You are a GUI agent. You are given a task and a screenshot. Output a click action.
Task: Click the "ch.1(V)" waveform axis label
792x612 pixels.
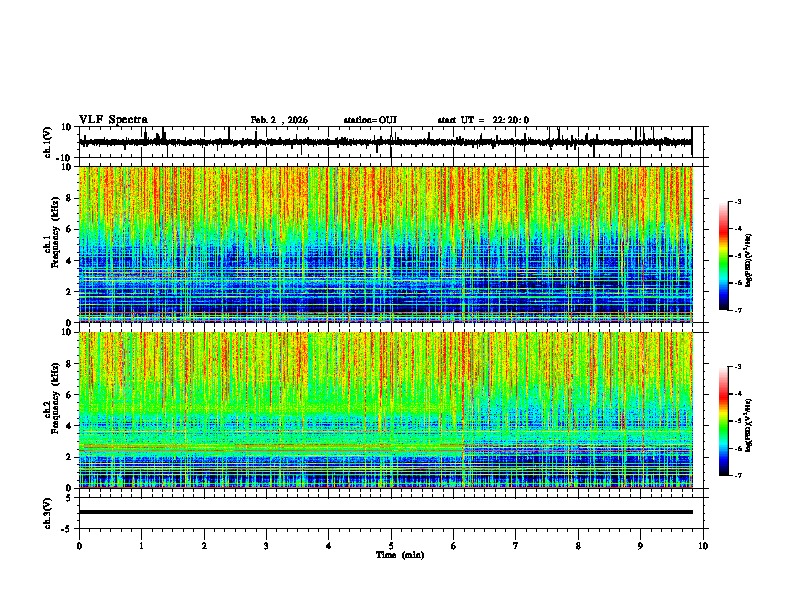[48, 142]
